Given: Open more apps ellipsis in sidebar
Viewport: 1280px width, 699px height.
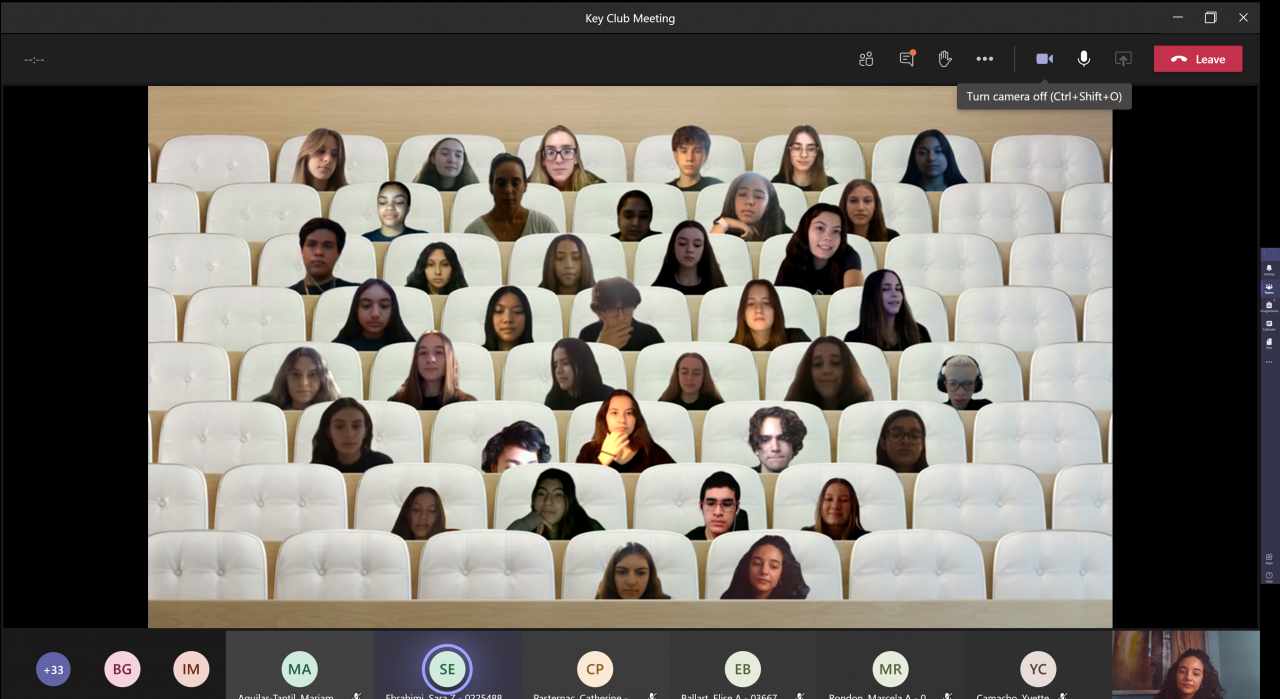Looking at the screenshot, I should [1269, 362].
